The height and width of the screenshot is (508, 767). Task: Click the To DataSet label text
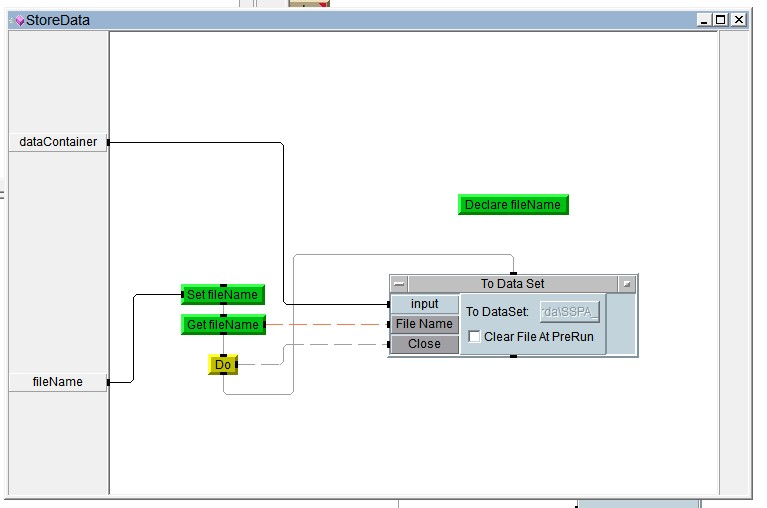[497, 312]
